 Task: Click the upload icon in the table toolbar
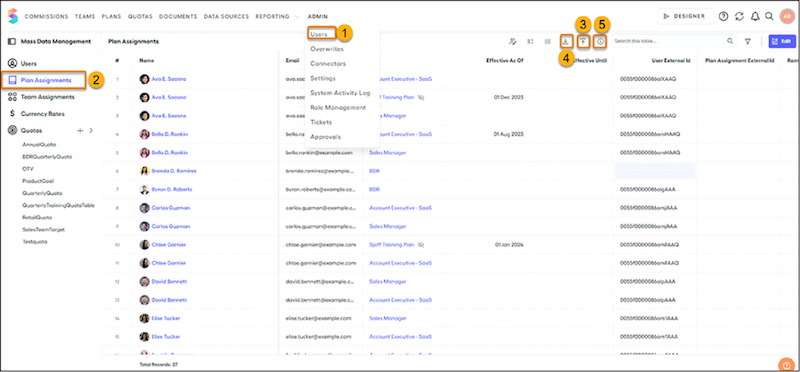583,41
